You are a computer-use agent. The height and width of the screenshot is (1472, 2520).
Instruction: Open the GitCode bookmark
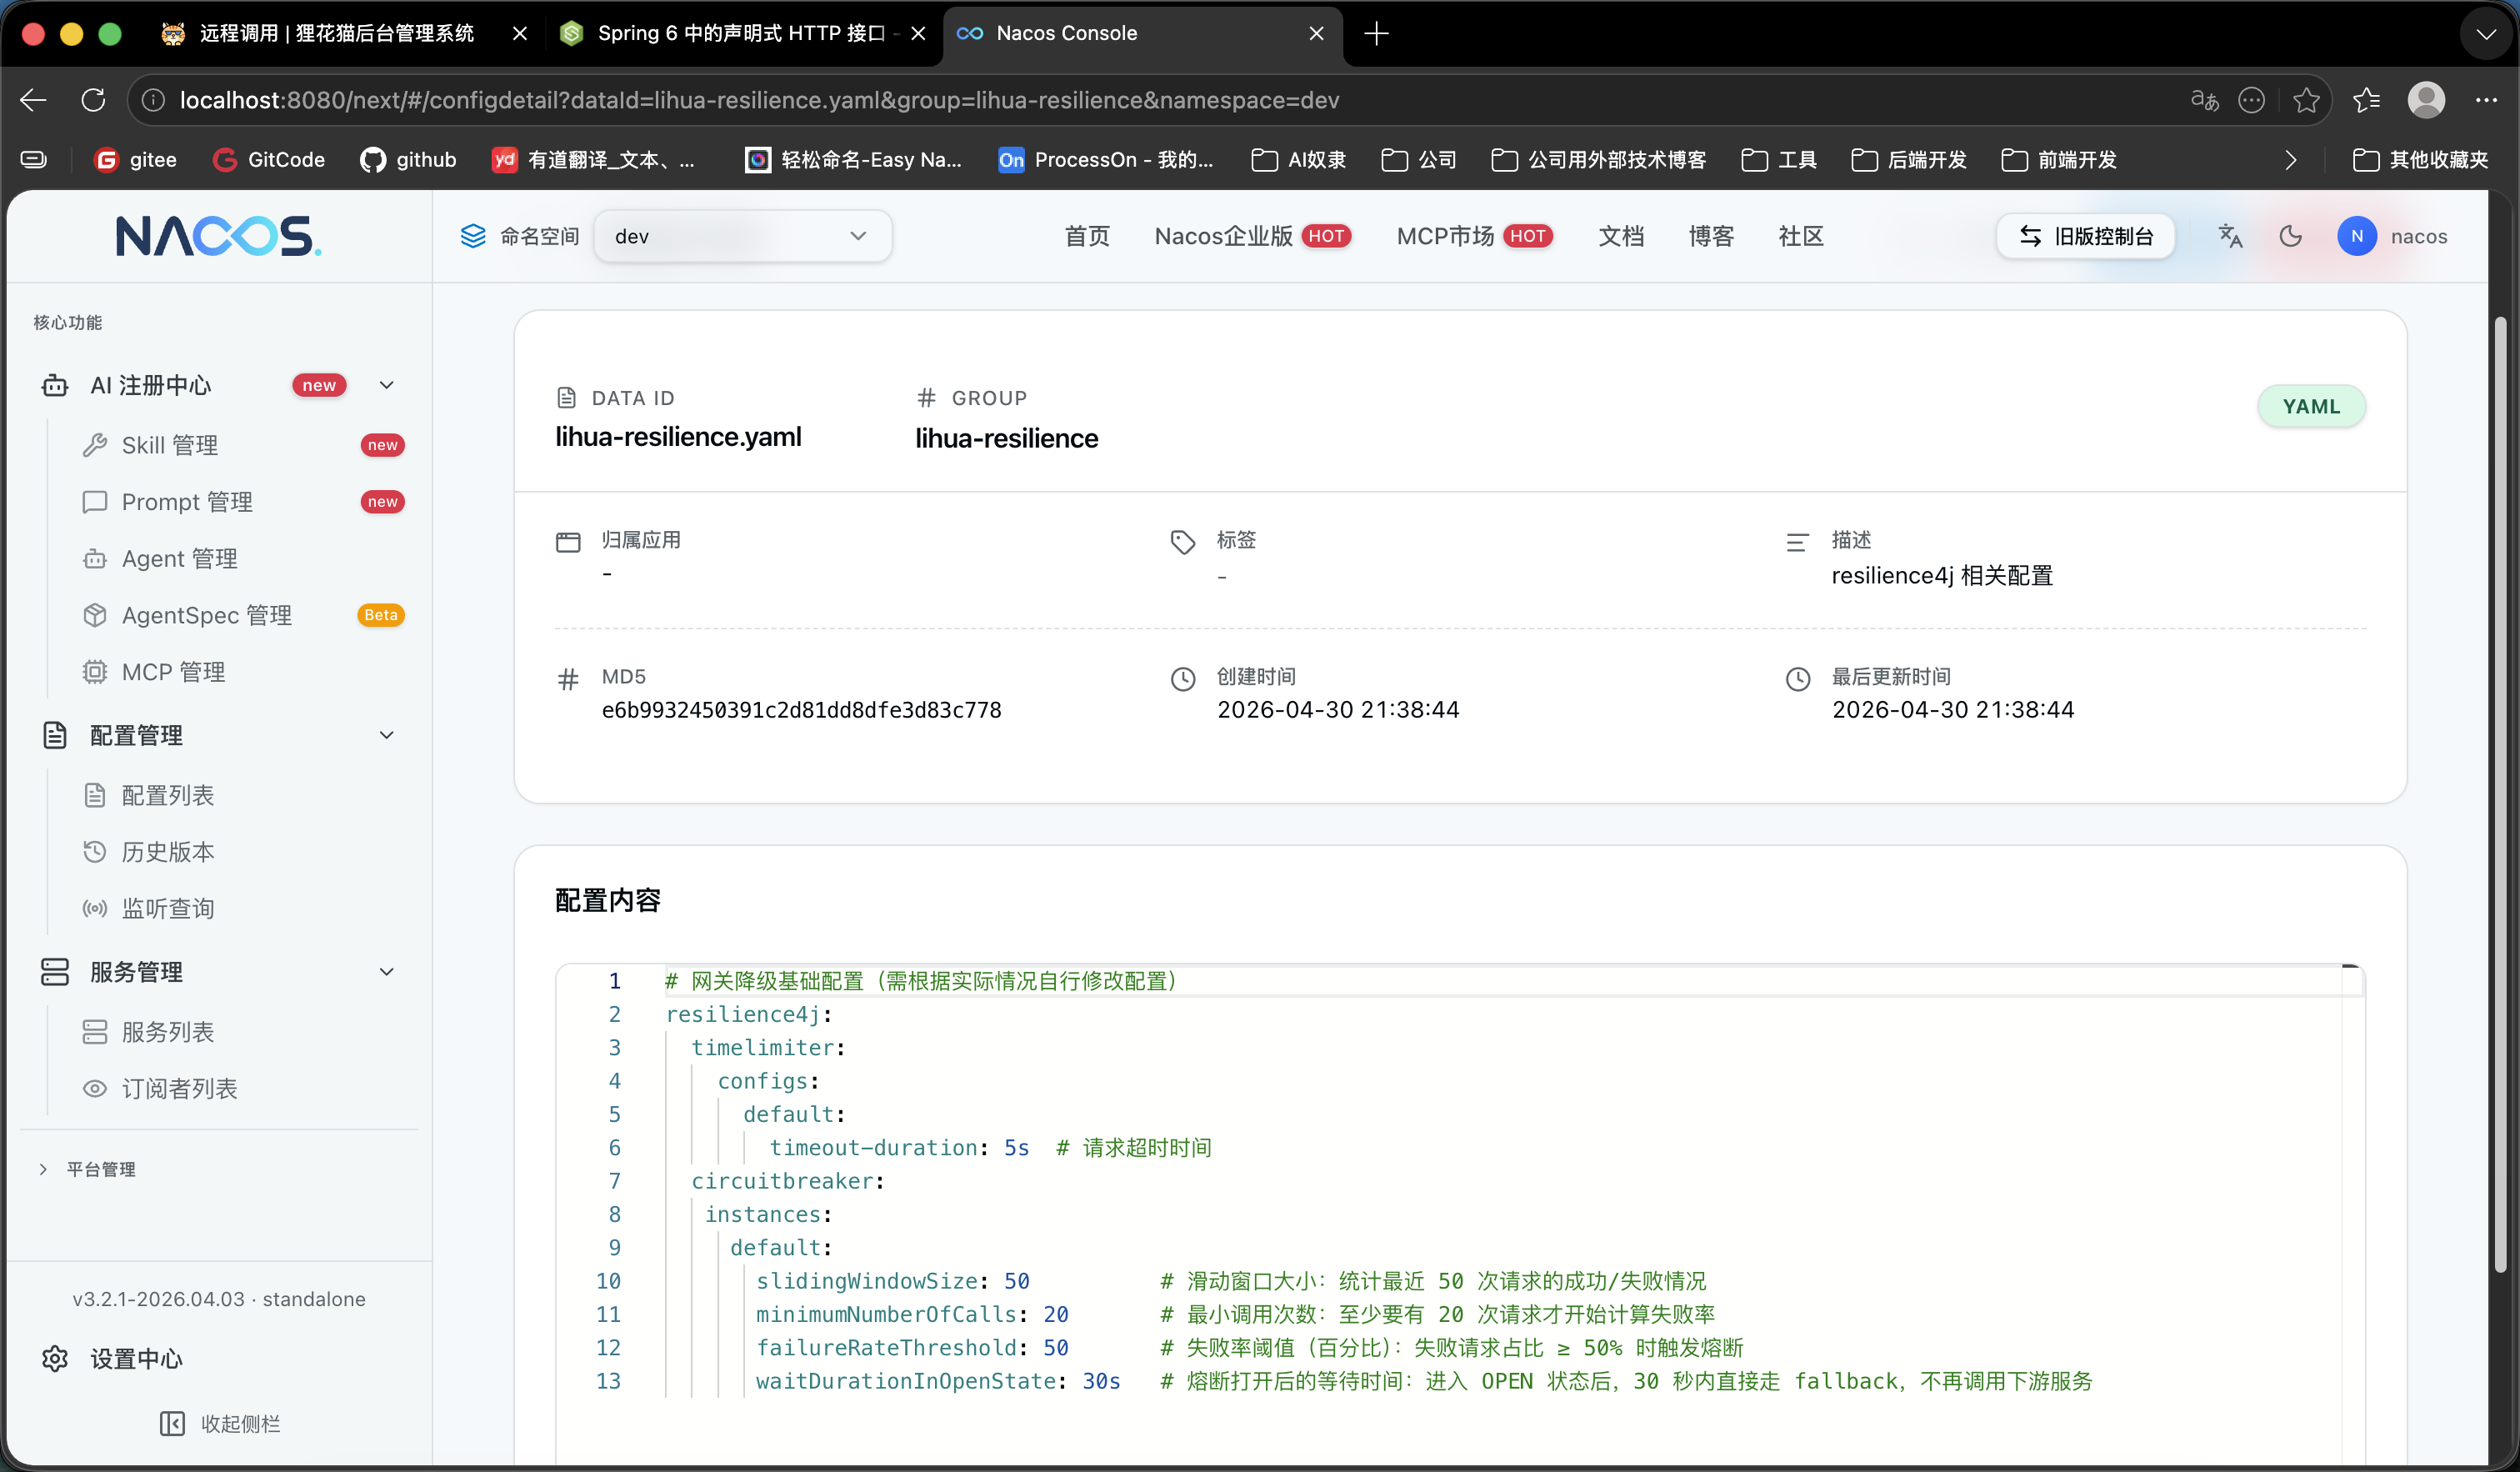tap(269, 159)
